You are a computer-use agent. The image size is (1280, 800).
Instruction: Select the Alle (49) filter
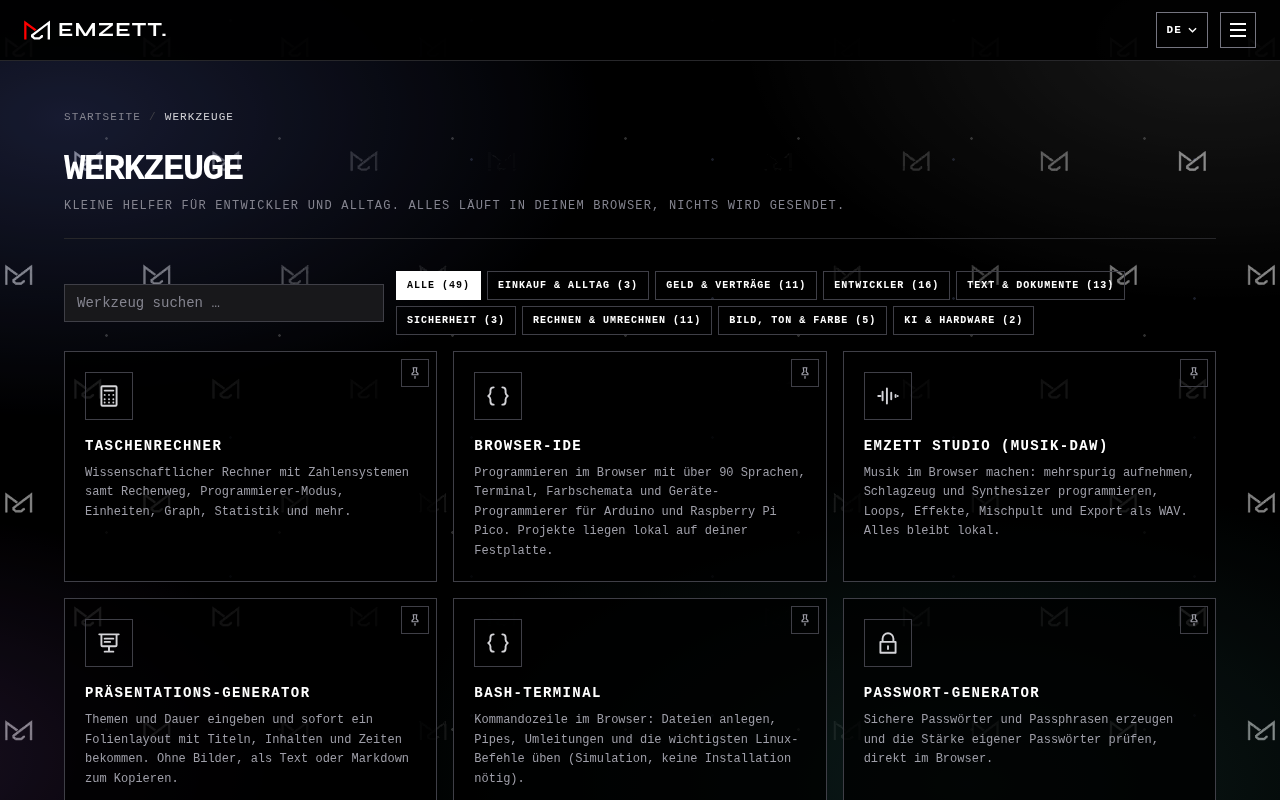(x=438, y=285)
